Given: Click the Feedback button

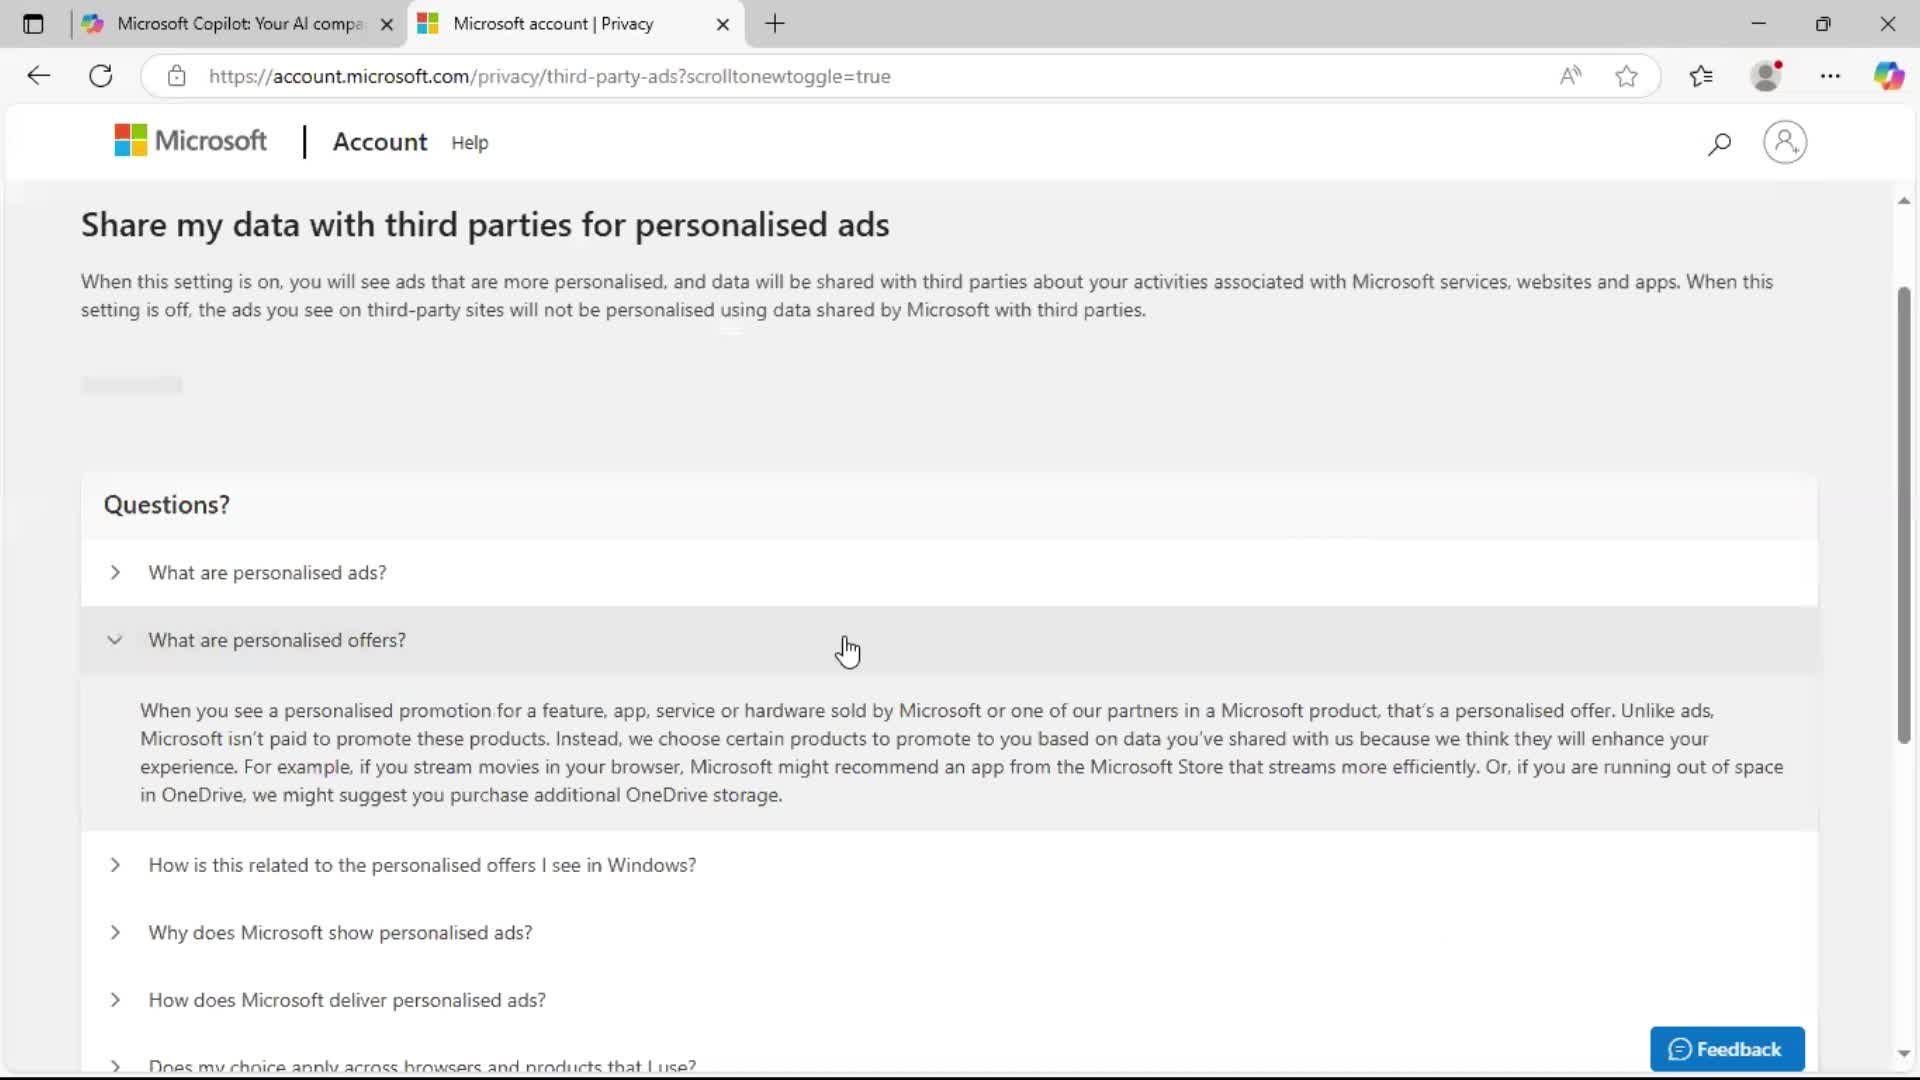Looking at the screenshot, I should pyautogui.click(x=1727, y=1049).
